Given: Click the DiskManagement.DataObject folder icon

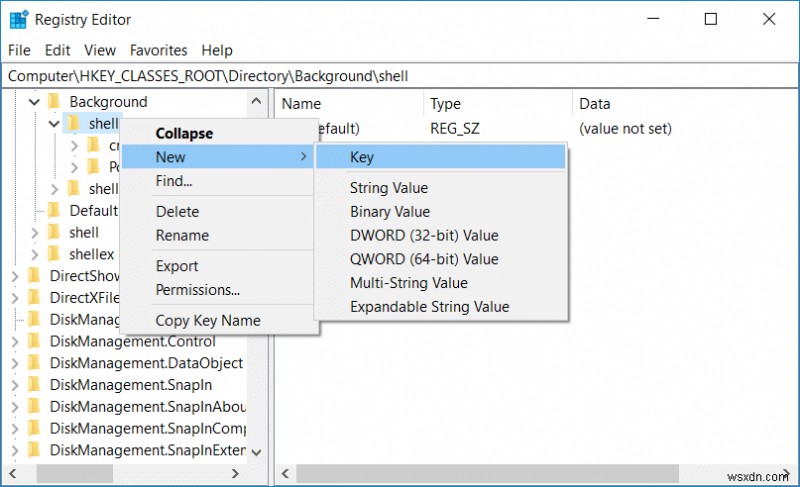Looking at the screenshot, I should (35, 363).
